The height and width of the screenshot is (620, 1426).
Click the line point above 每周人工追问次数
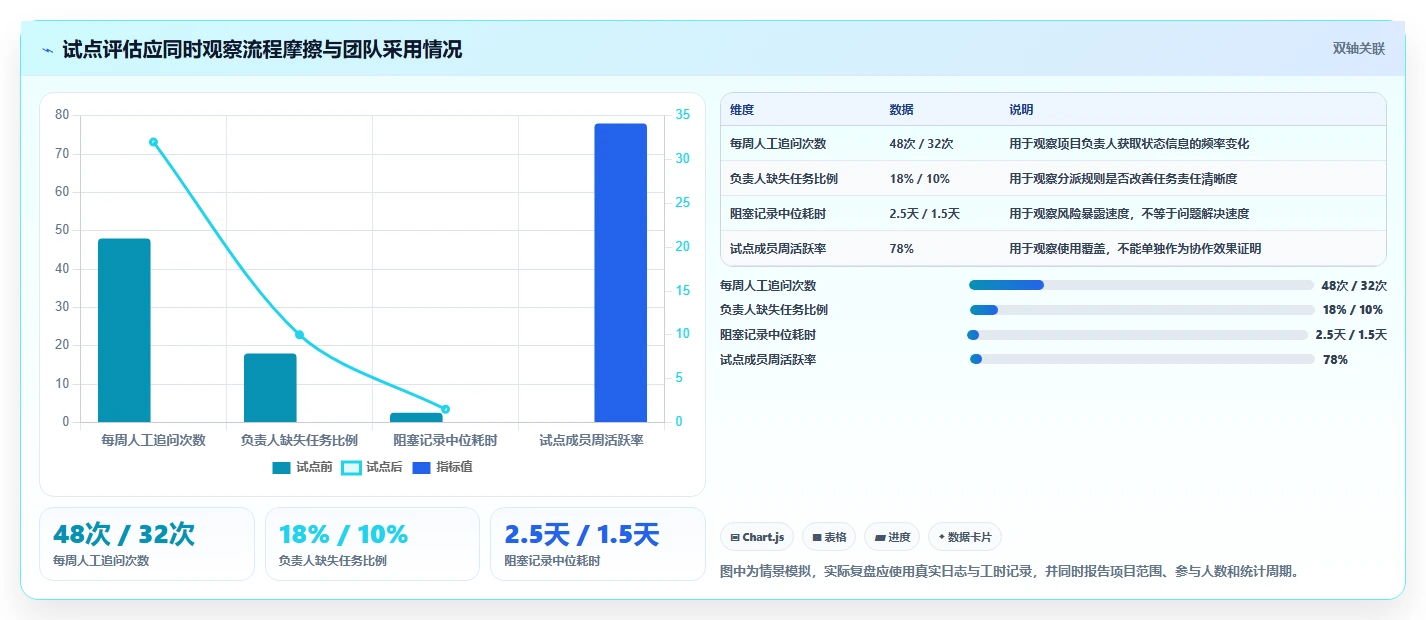click(x=153, y=142)
